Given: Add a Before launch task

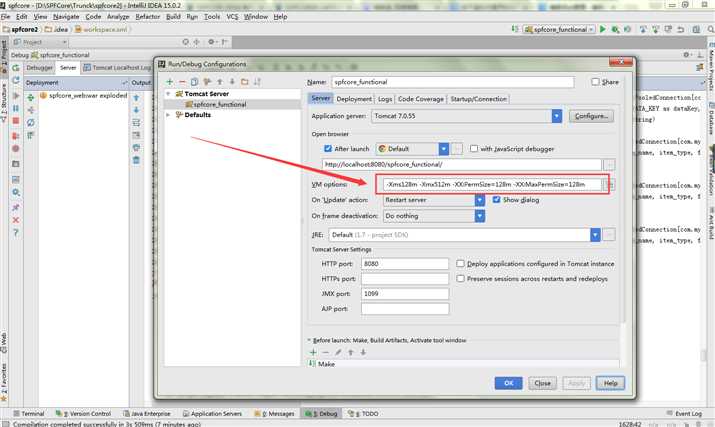Looking at the screenshot, I should tap(313, 352).
